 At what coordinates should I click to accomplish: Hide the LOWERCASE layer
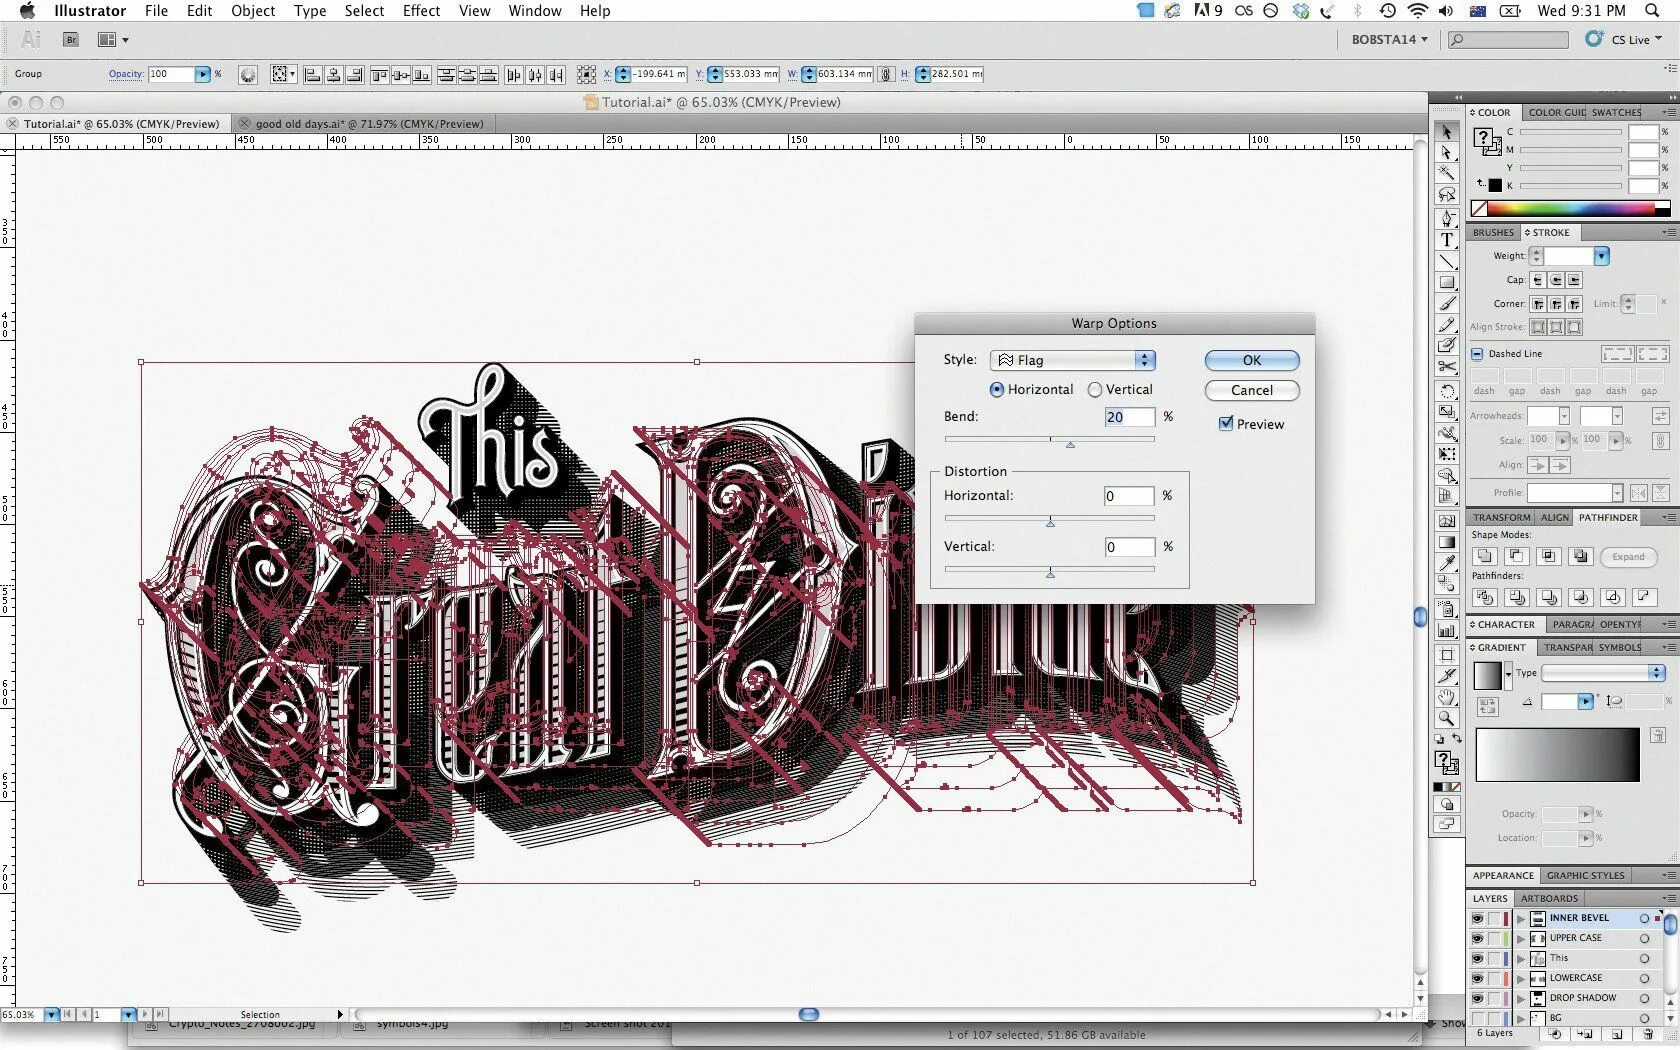click(1477, 978)
